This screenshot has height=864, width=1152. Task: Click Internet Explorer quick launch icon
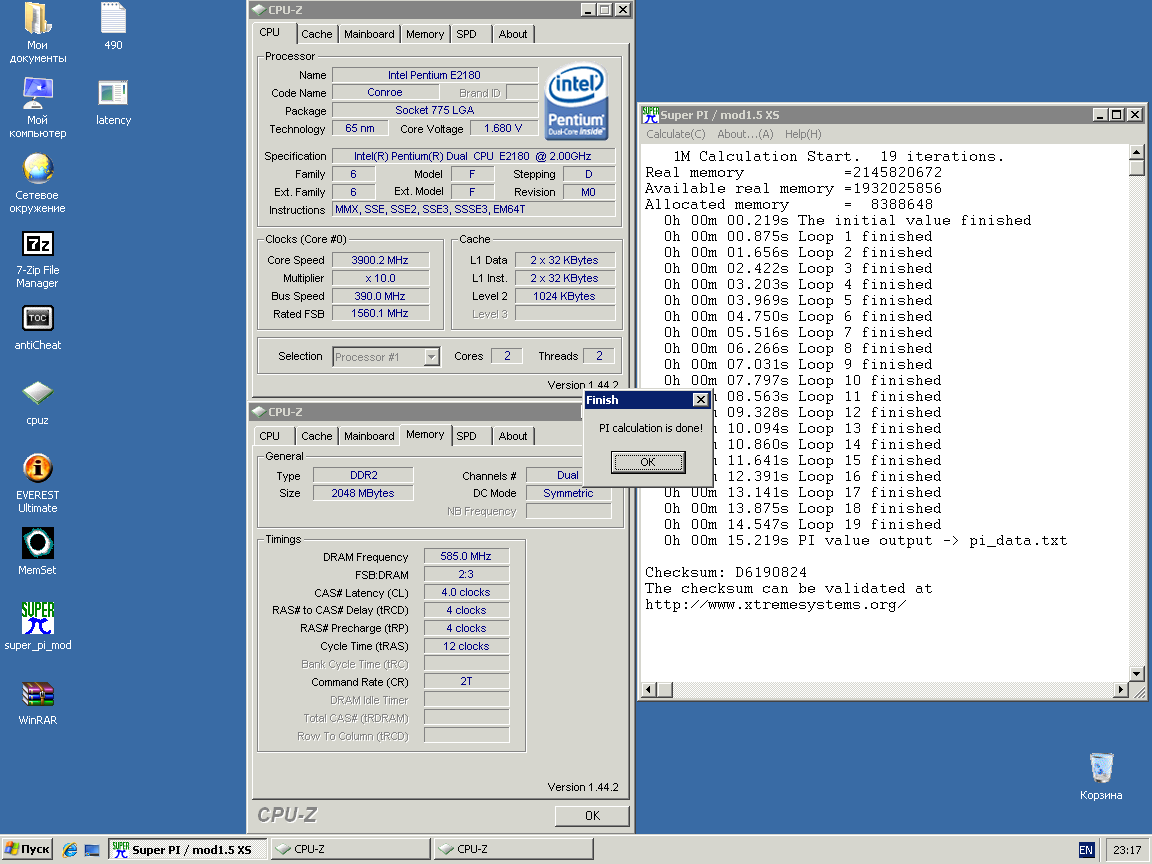click(70, 849)
